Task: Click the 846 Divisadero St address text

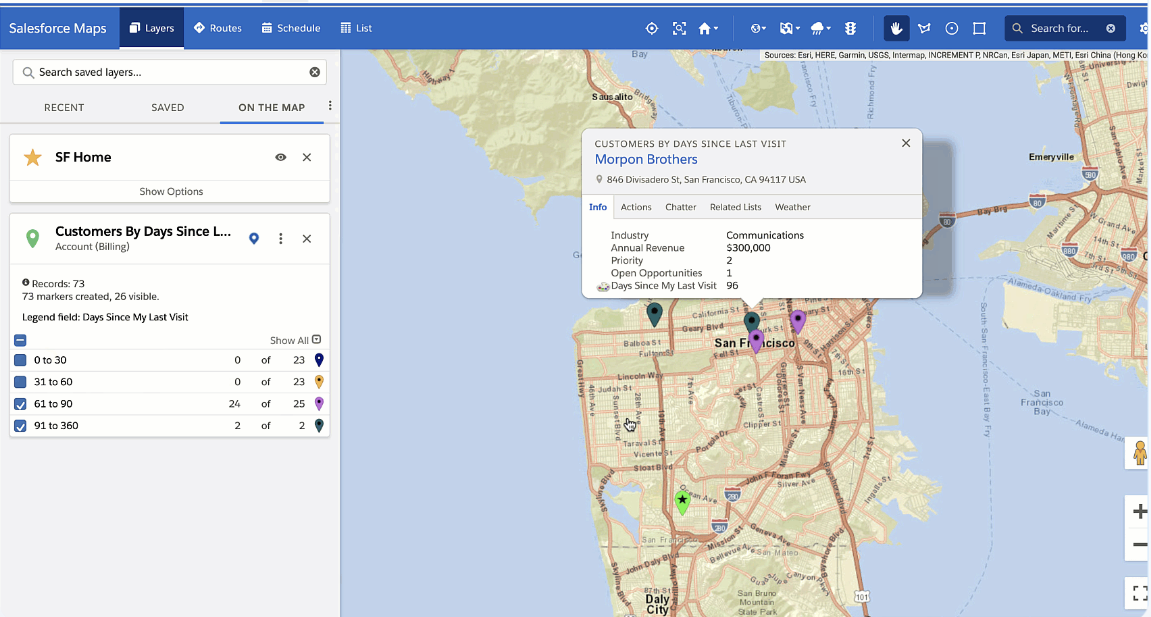Action: 706,179
